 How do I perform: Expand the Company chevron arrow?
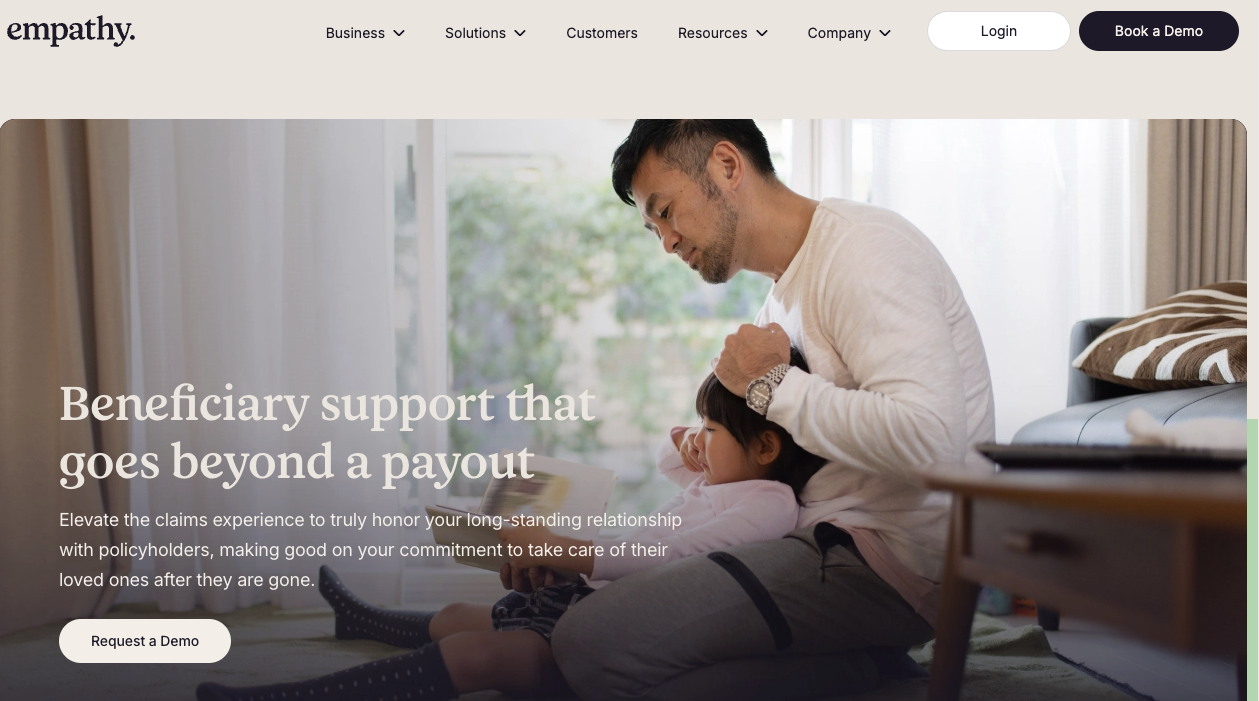[885, 33]
